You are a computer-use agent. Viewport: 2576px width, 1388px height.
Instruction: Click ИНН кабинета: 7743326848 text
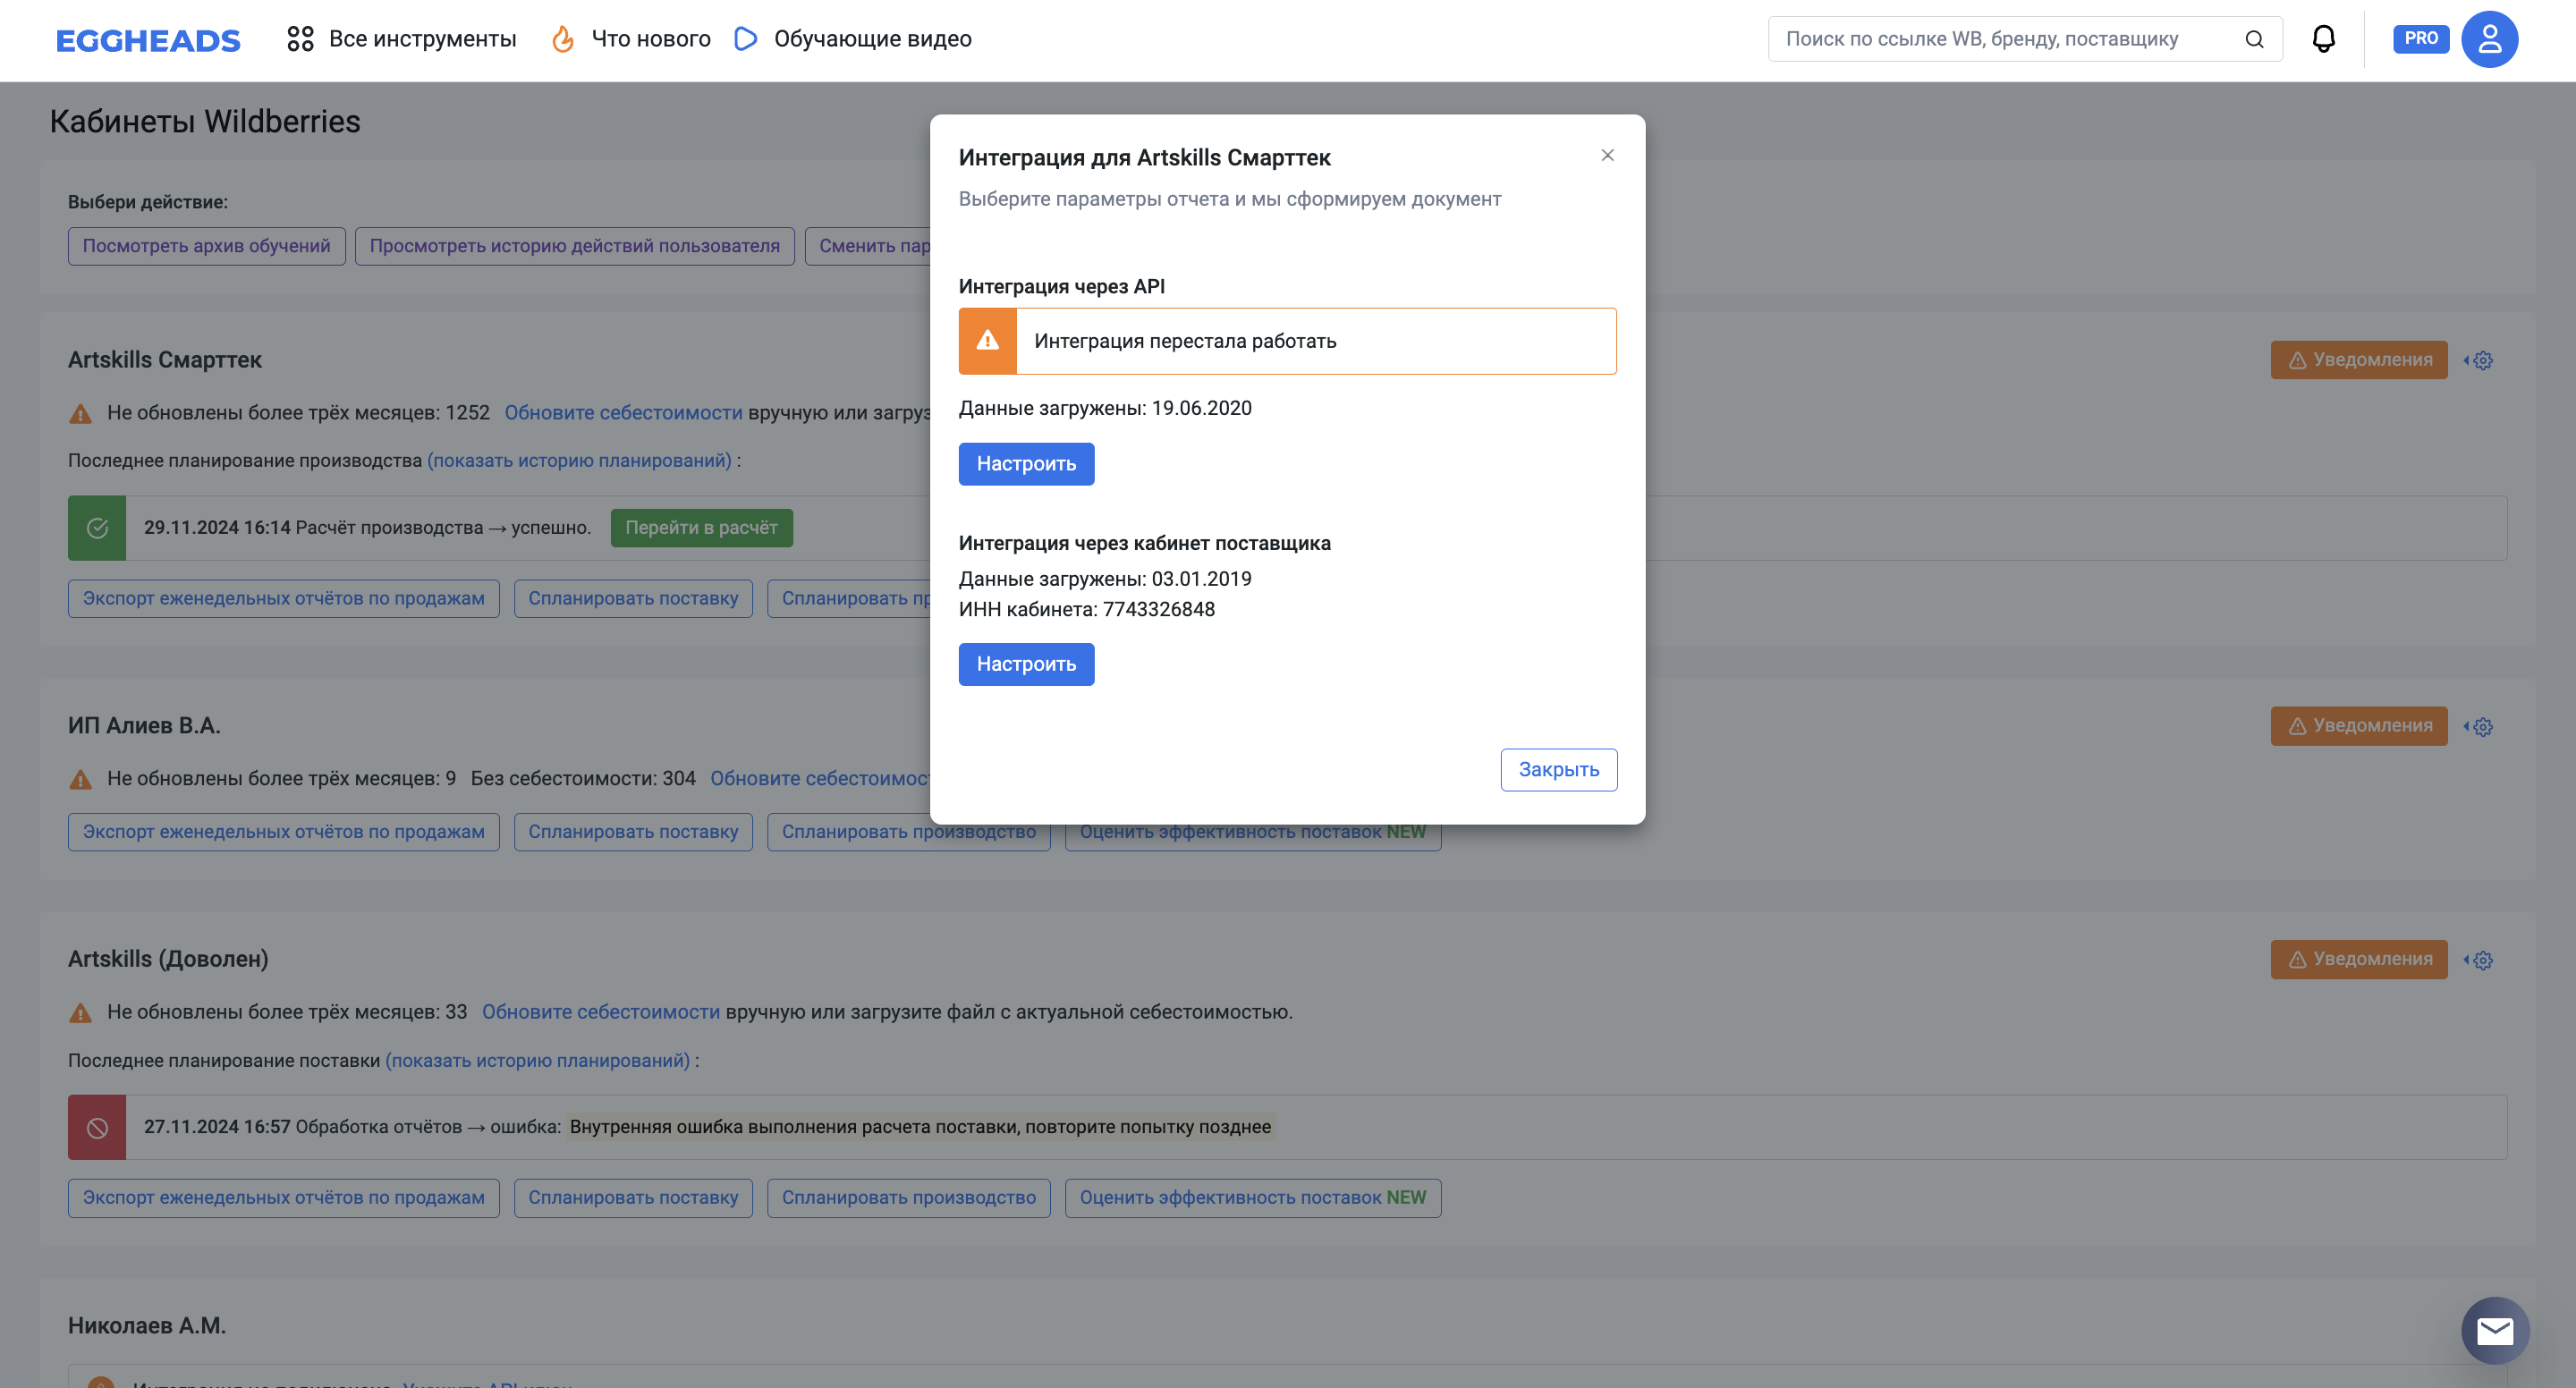pyautogui.click(x=1087, y=610)
